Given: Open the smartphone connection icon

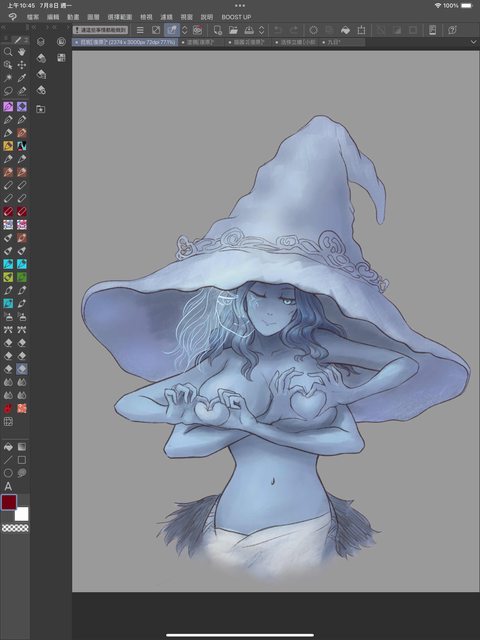Looking at the screenshot, I should [433, 30].
